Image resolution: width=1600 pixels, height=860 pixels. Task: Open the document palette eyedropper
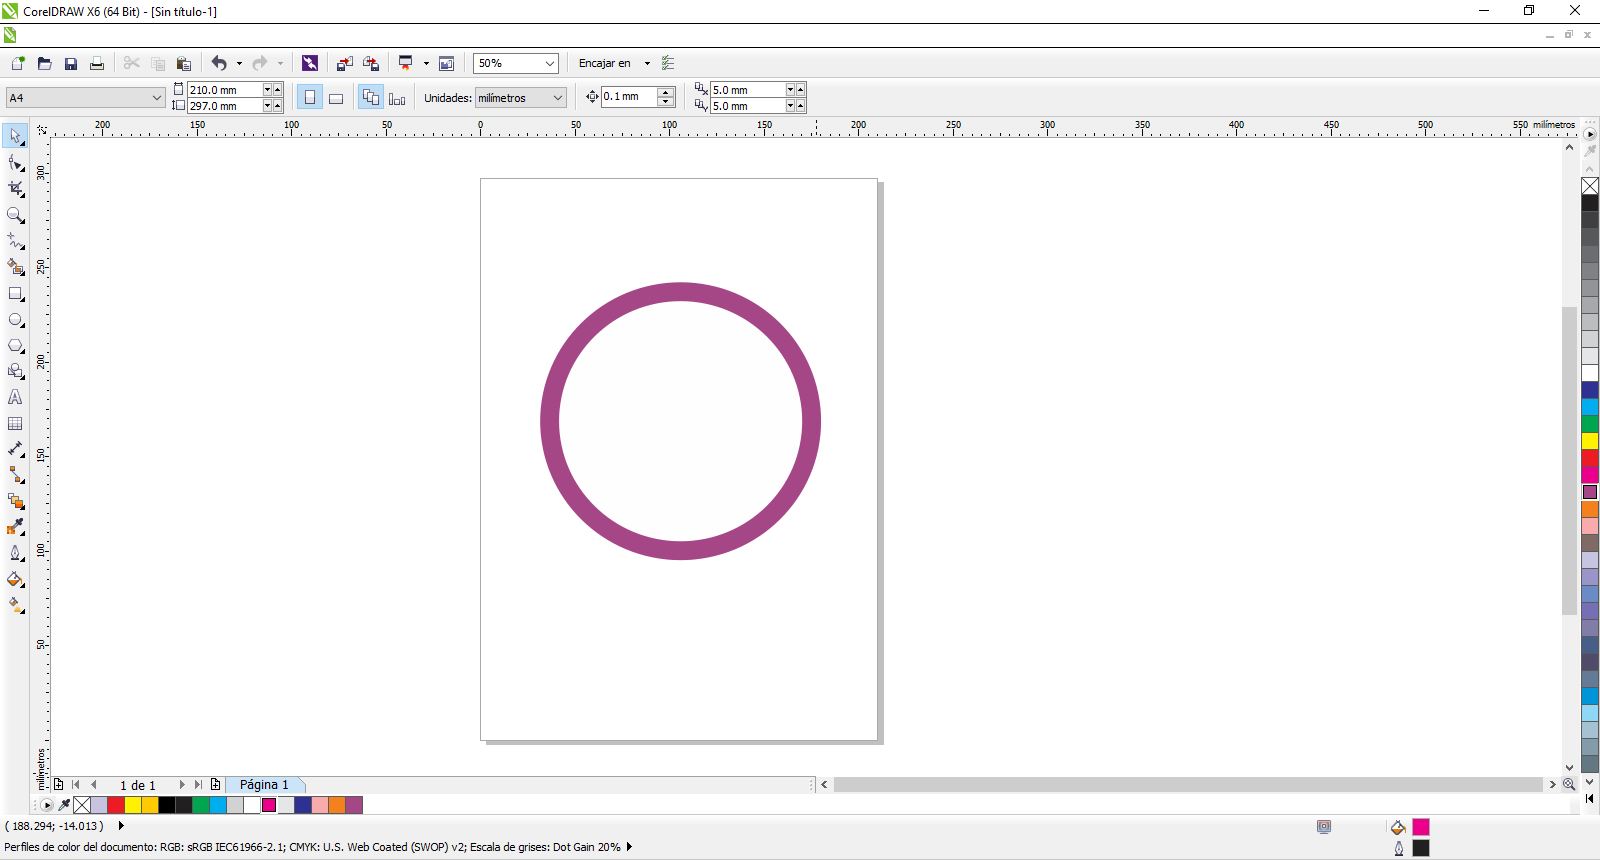pyautogui.click(x=65, y=805)
